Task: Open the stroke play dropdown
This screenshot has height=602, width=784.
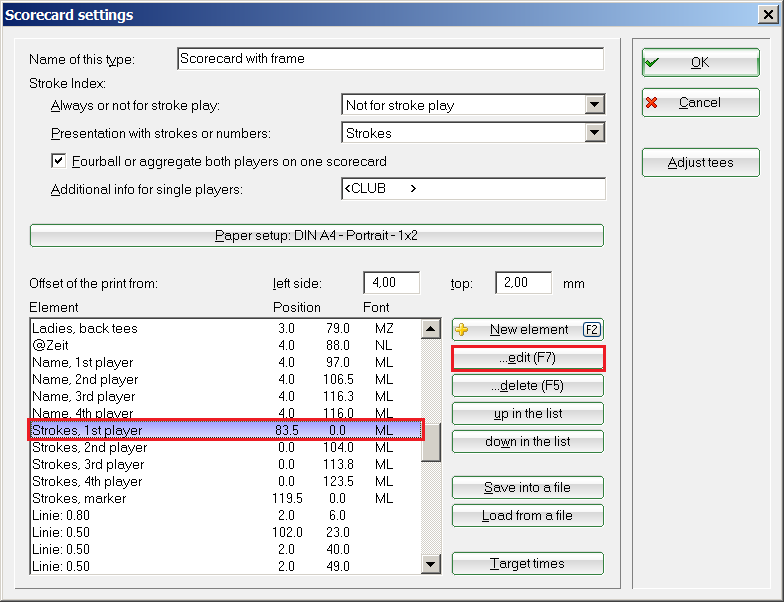Action: tap(595, 105)
